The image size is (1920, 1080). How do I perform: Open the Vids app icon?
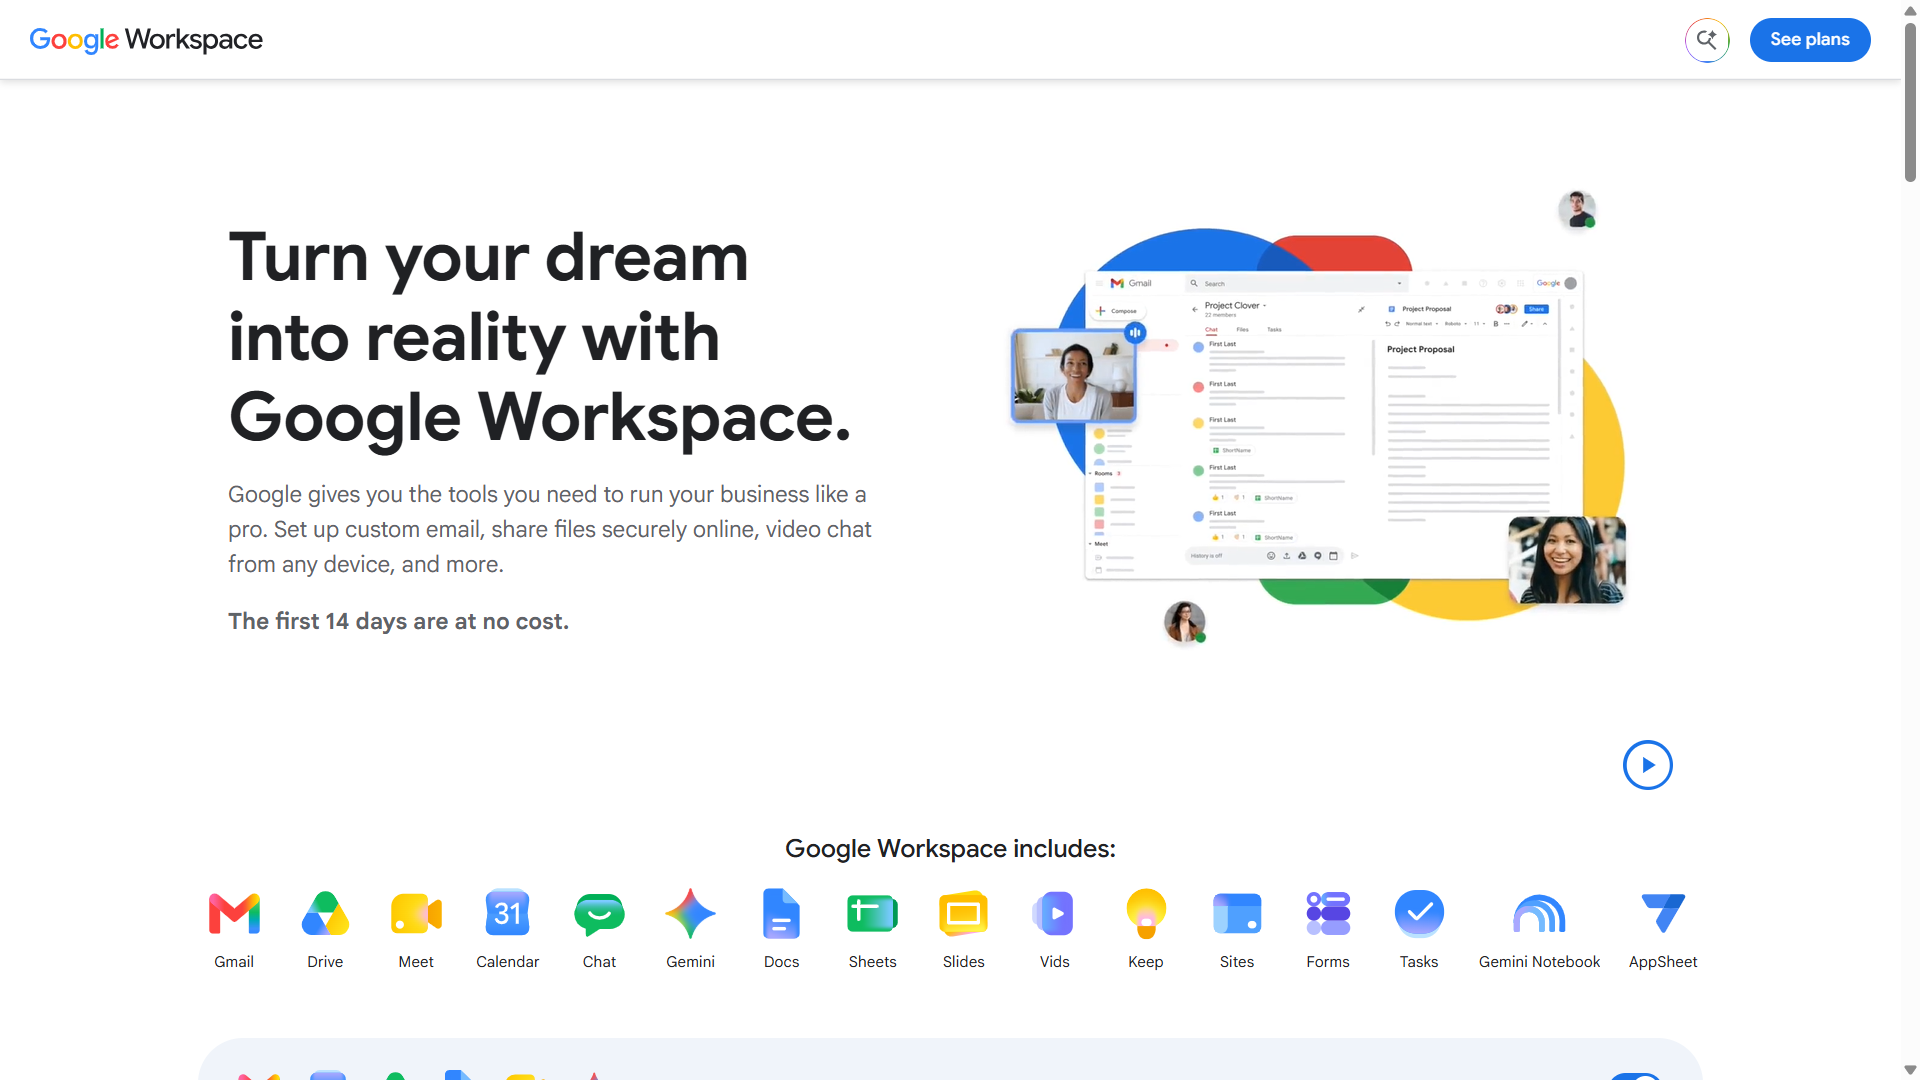coord(1054,913)
